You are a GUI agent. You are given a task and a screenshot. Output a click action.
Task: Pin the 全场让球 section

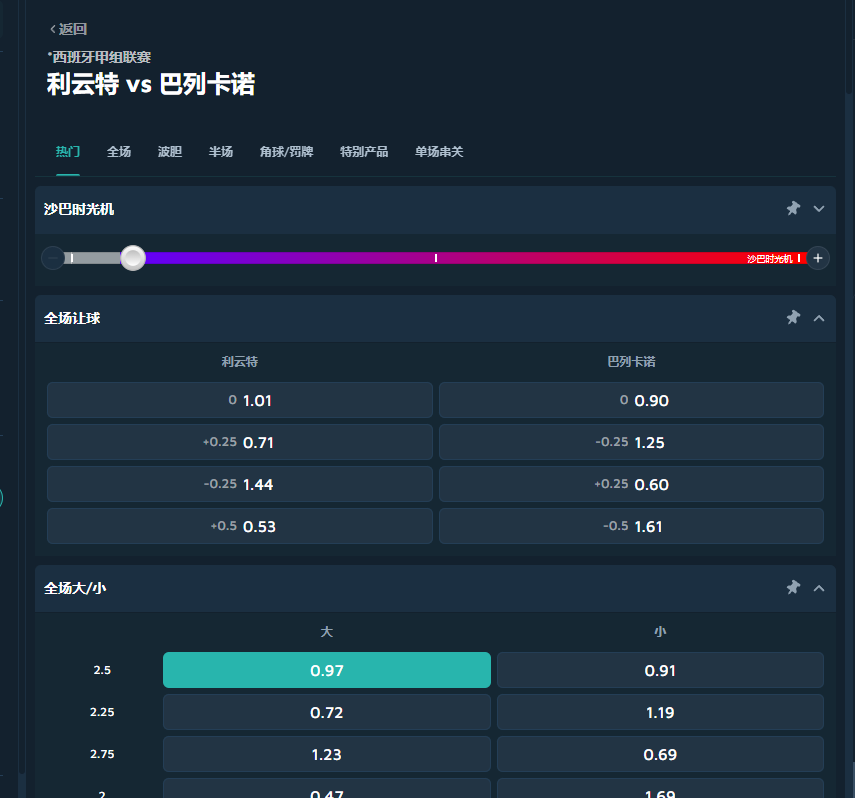(793, 318)
